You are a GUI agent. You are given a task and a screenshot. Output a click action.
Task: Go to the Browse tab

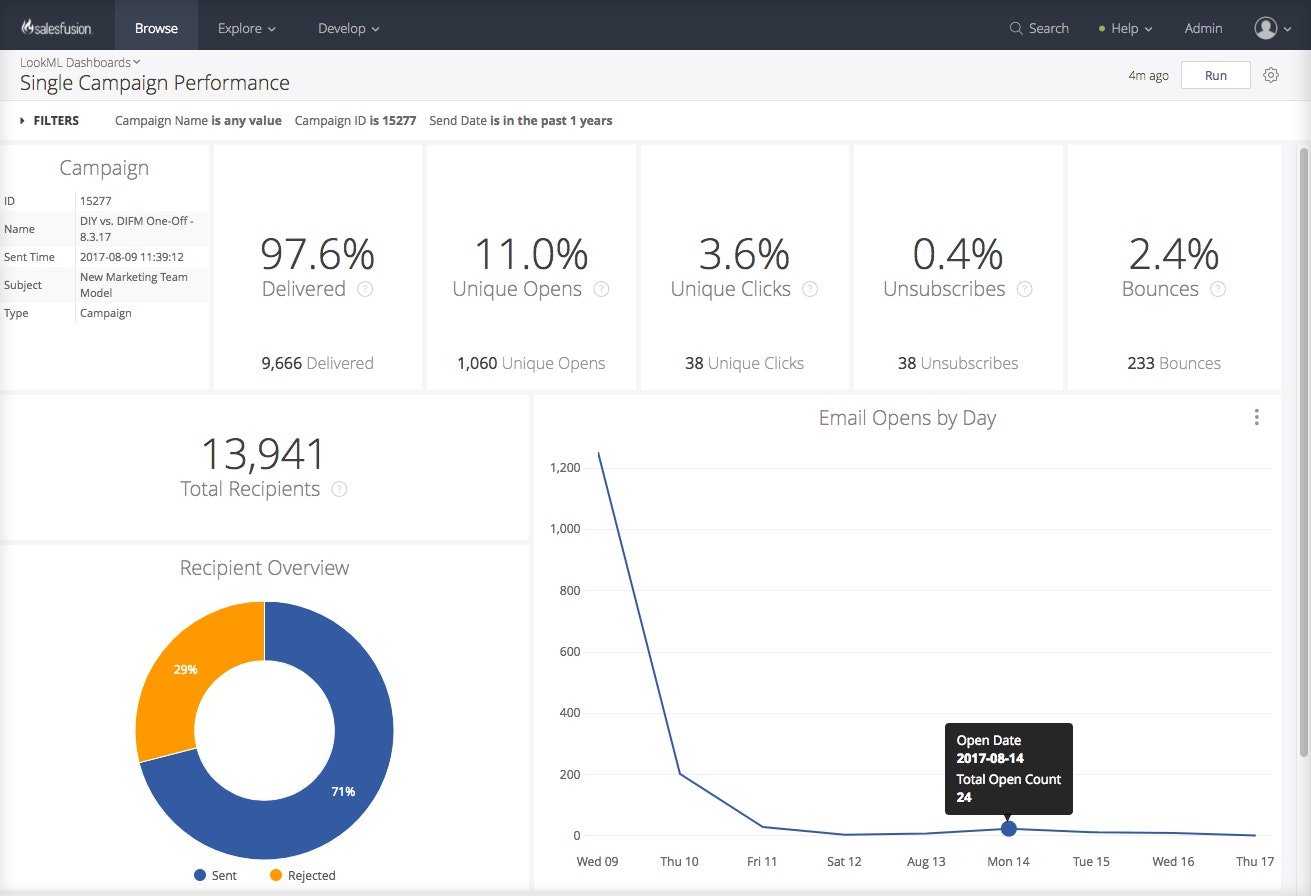156,28
